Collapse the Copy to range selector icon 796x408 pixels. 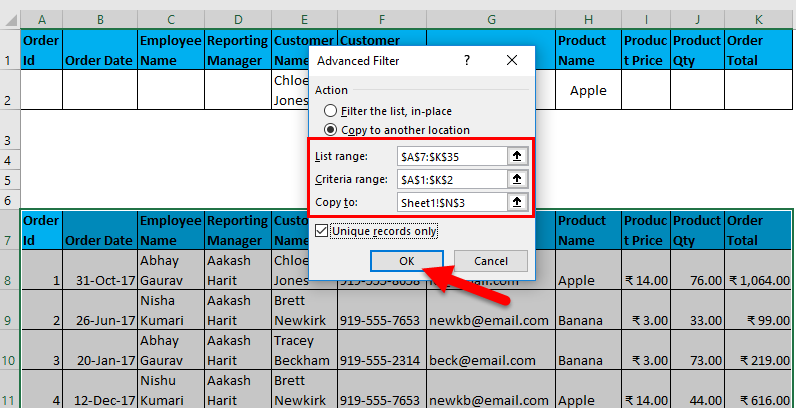517,202
